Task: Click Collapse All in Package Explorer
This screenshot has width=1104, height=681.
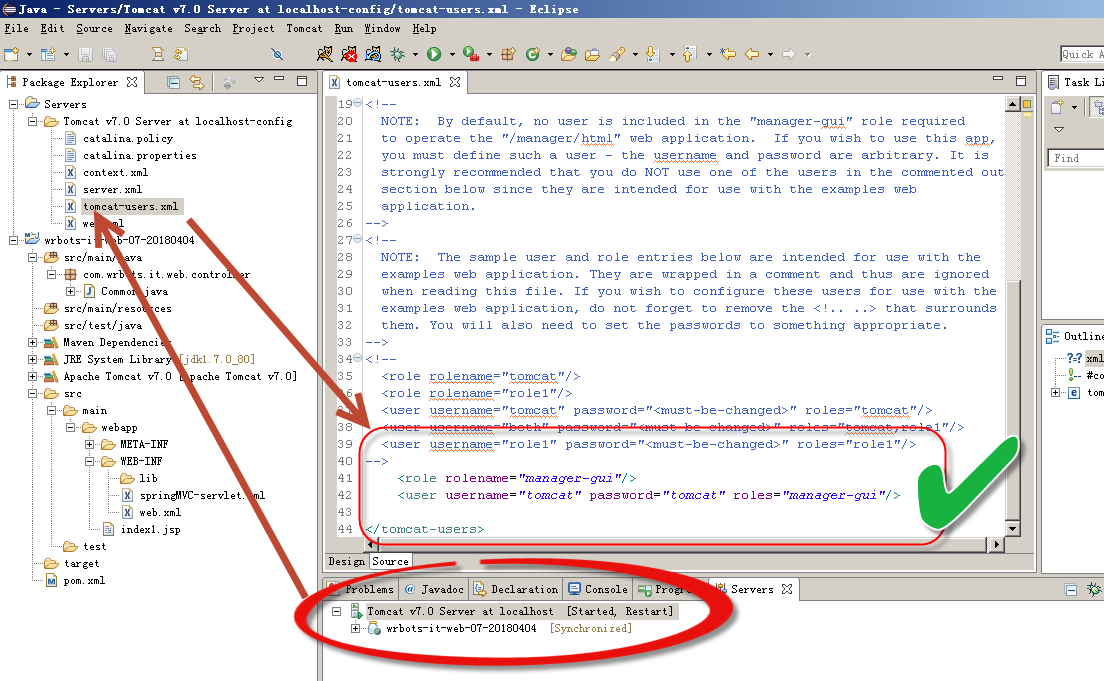Action: tap(173, 82)
